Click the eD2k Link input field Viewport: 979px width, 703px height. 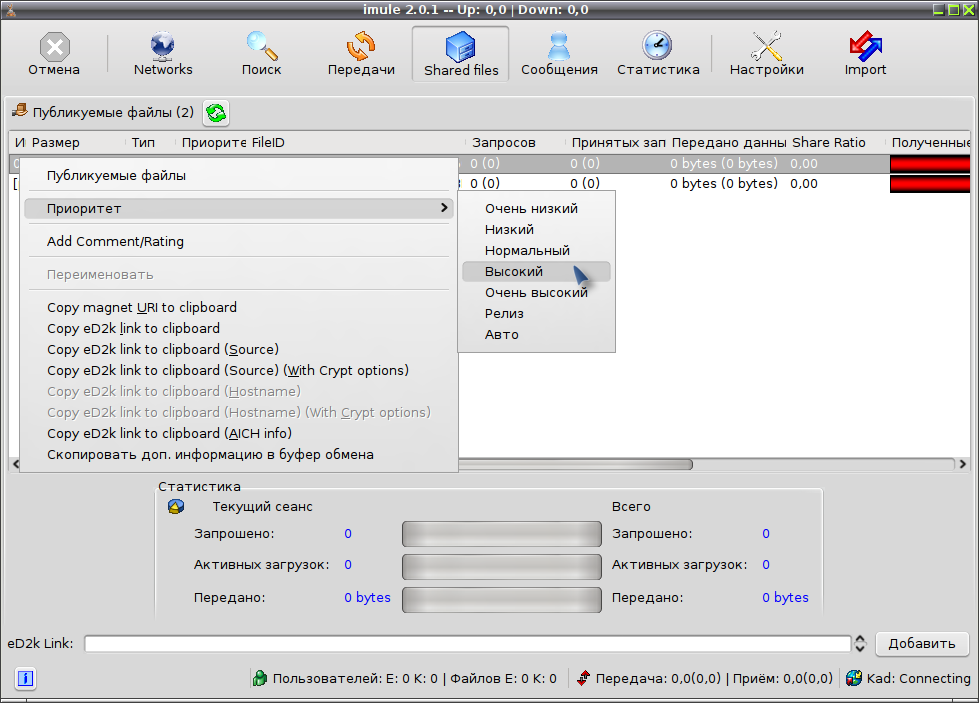[x=468, y=644]
